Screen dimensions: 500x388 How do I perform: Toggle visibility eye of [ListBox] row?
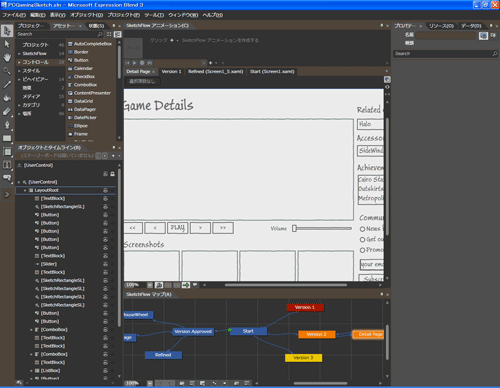105,371
